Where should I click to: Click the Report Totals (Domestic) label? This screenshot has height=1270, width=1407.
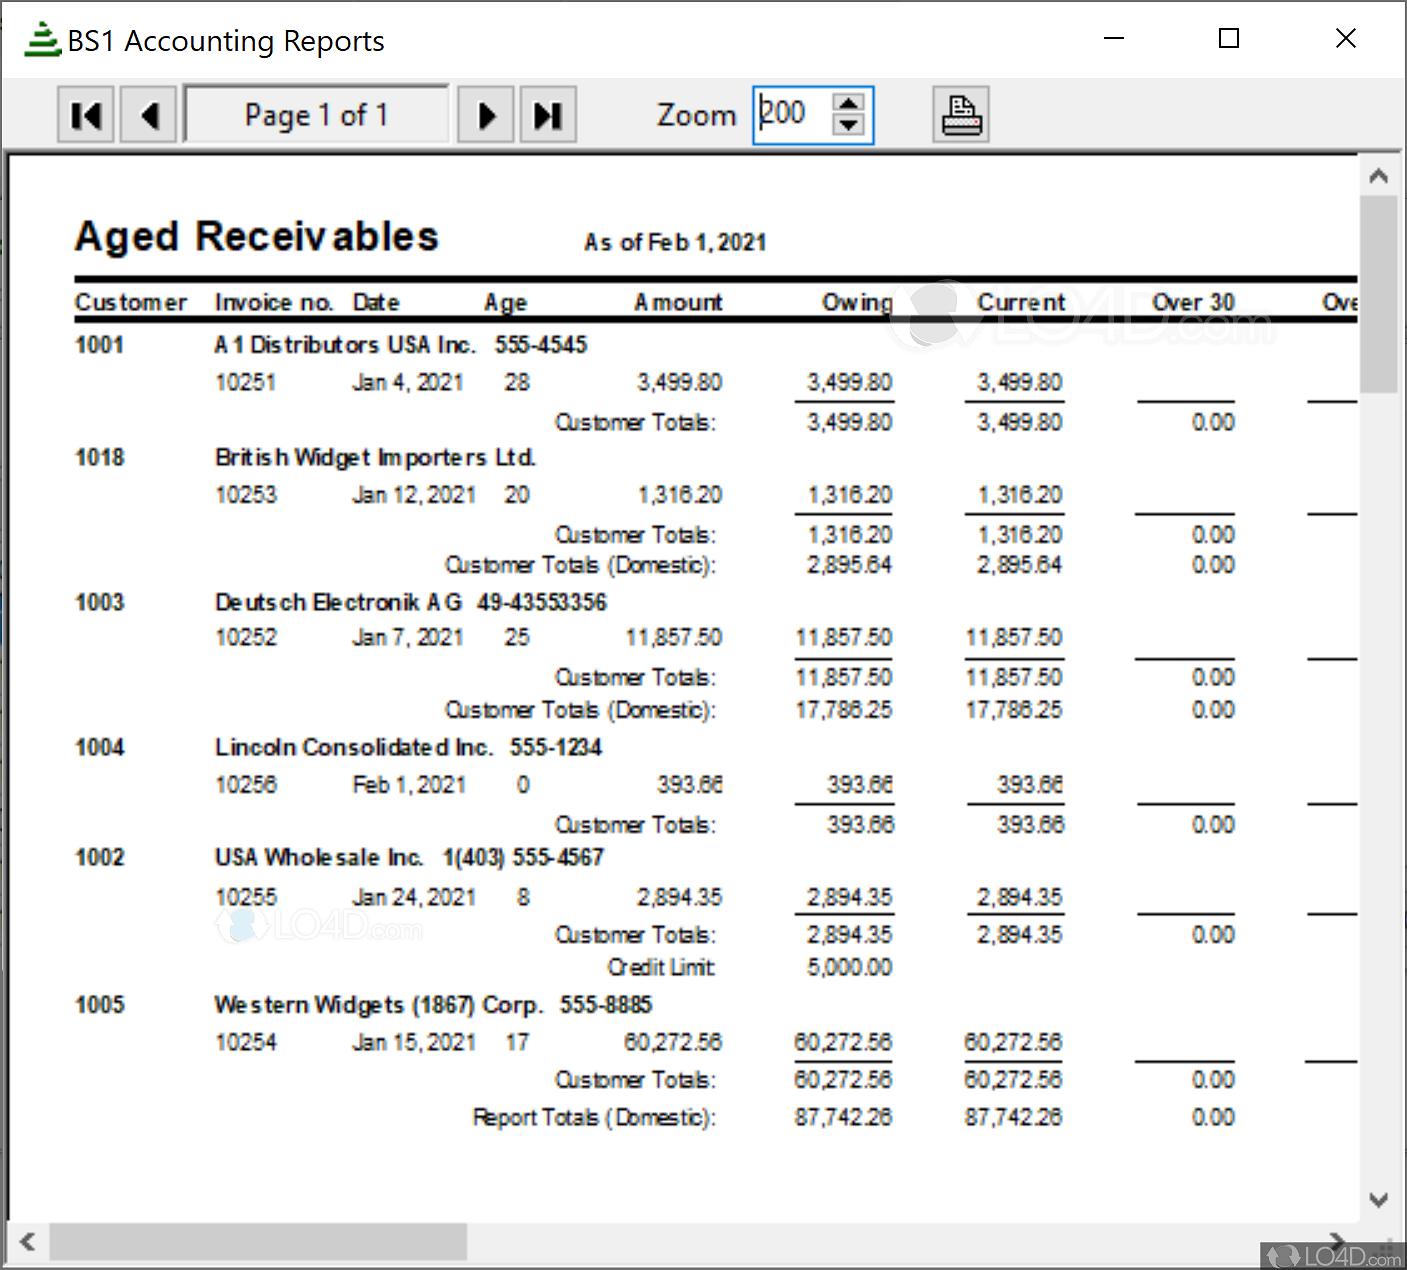[x=594, y=1117]
